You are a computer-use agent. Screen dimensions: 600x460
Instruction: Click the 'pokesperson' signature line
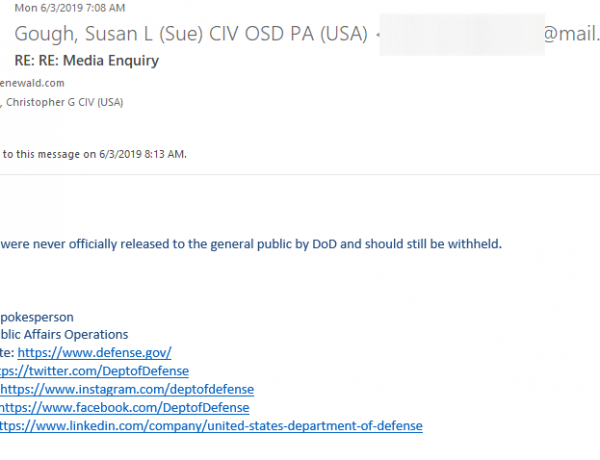click(37, 317)
